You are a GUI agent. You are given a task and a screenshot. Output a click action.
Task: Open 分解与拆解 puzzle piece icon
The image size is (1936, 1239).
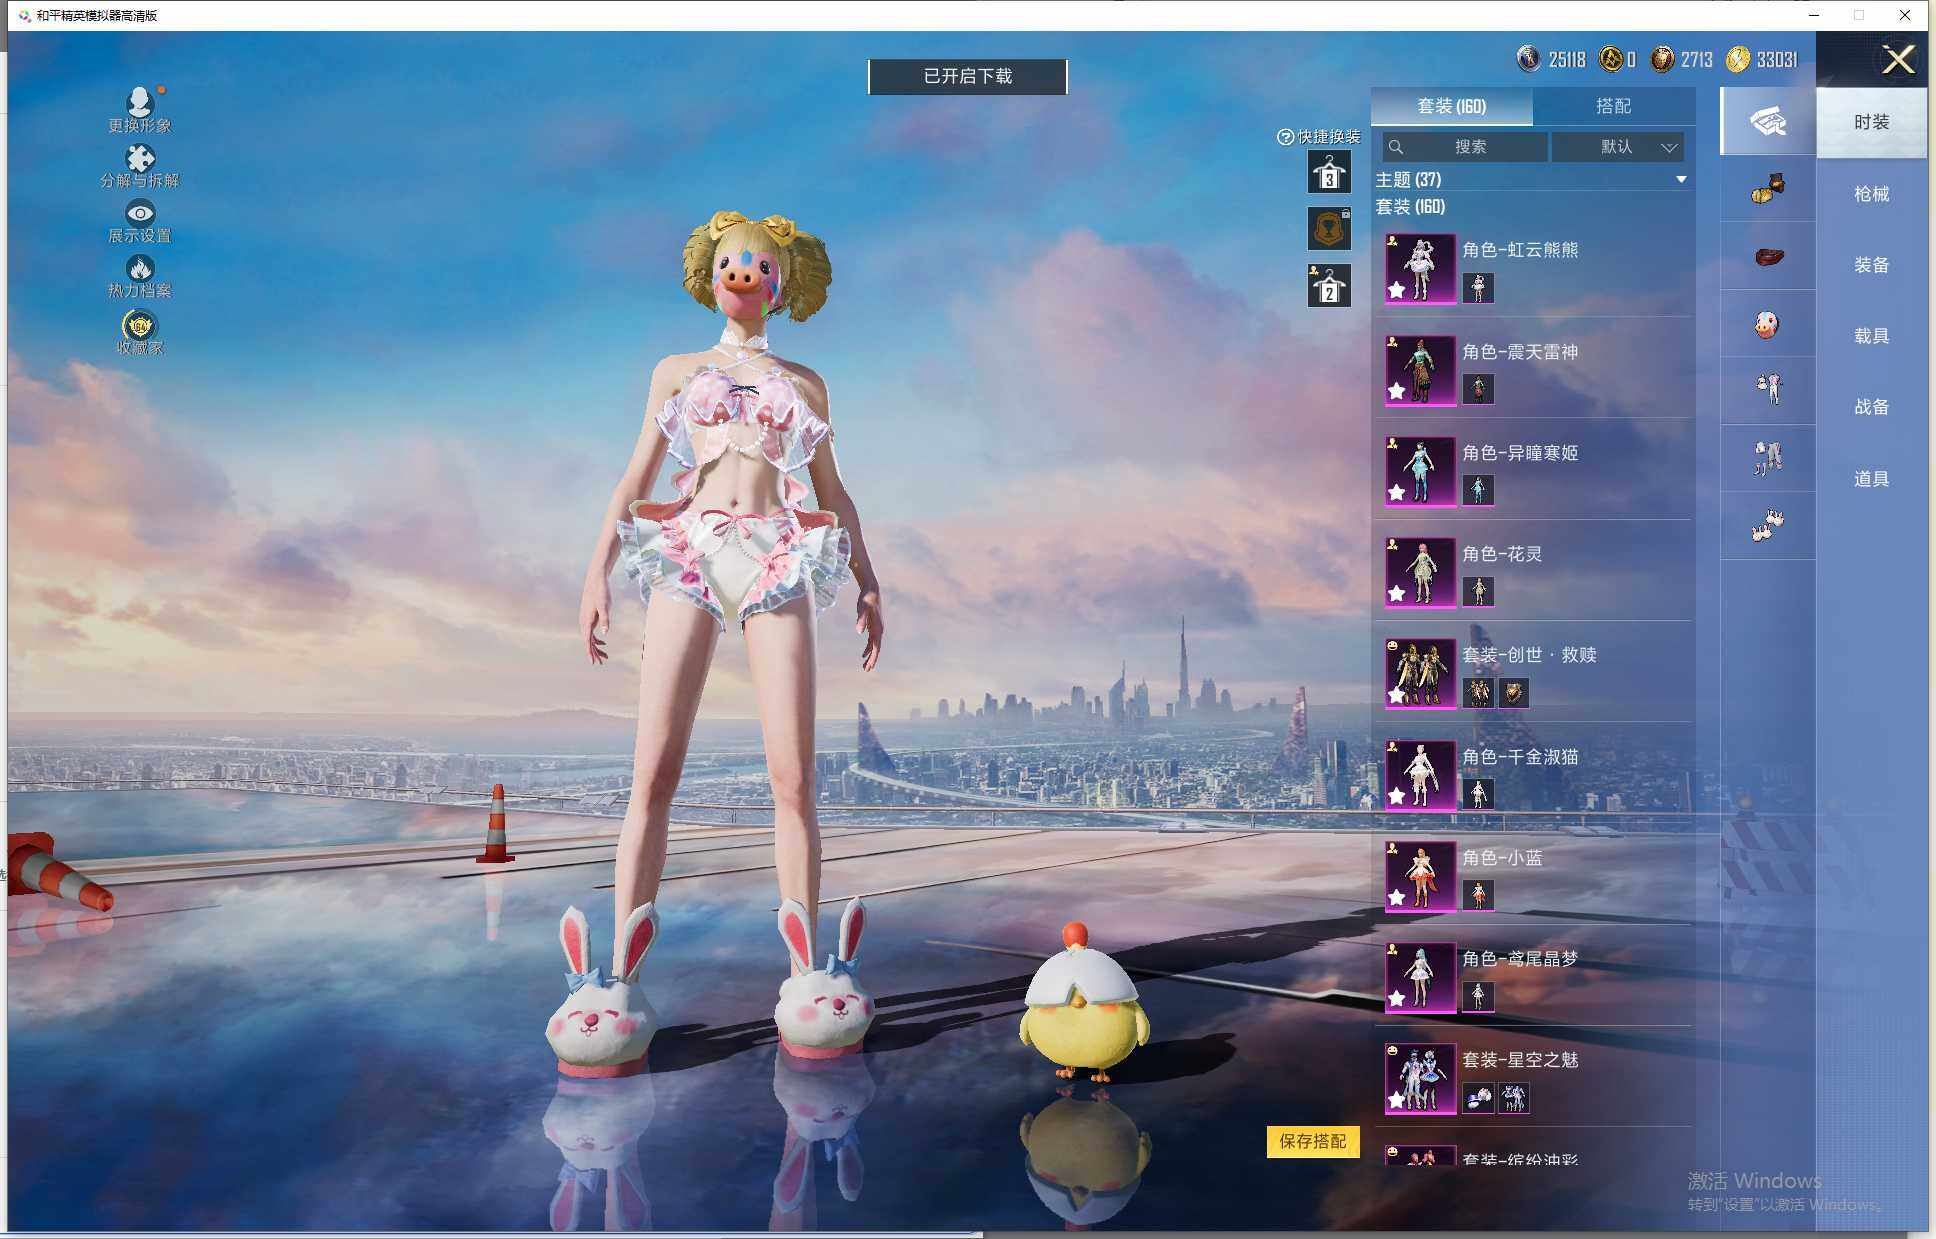139,158
